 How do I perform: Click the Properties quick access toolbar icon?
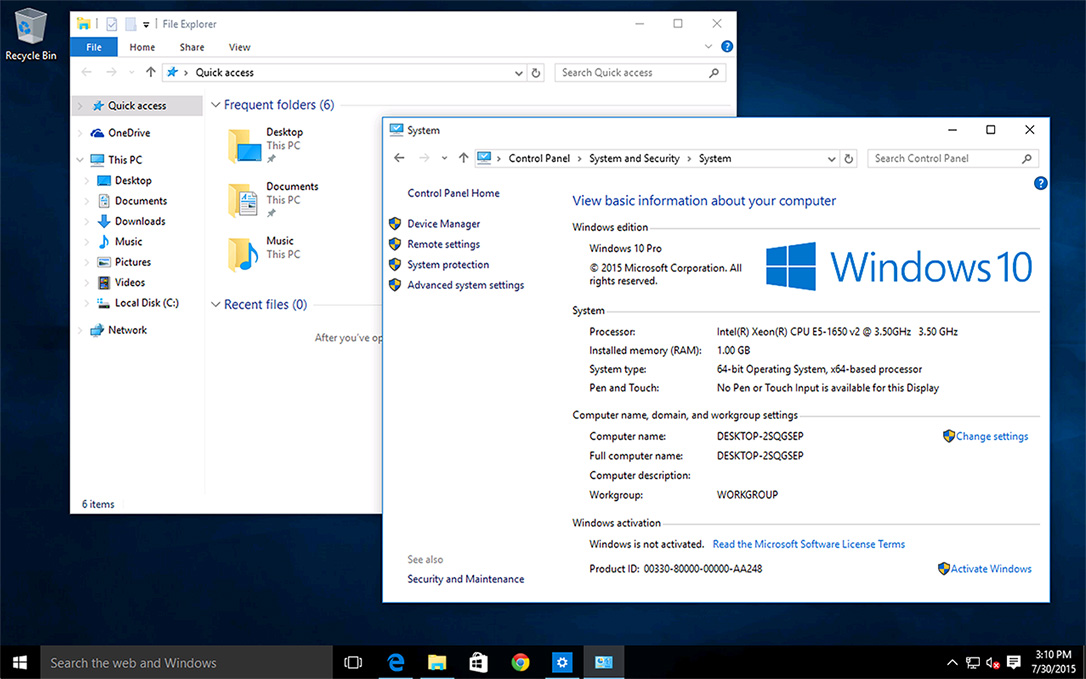pos(112,24)
